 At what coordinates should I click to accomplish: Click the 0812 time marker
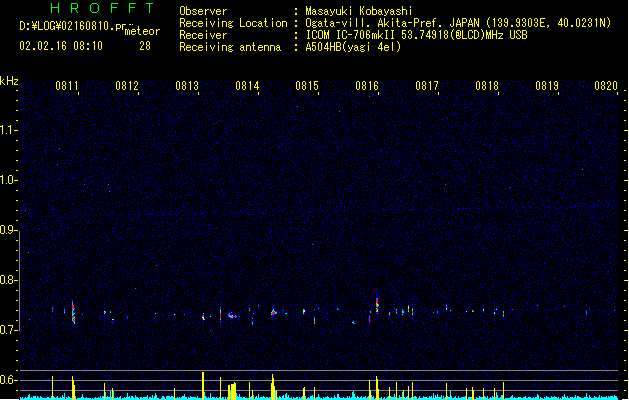(127, 86)
